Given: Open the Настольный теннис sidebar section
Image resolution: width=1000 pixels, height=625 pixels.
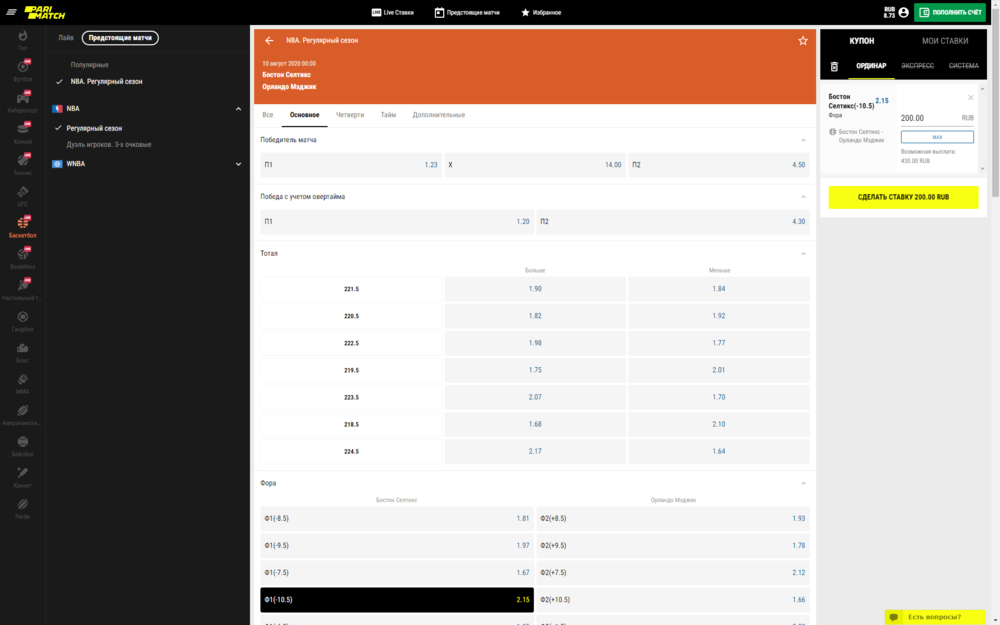Looking at the screenshot, I should pyautogui.click(x=22, y=290).
